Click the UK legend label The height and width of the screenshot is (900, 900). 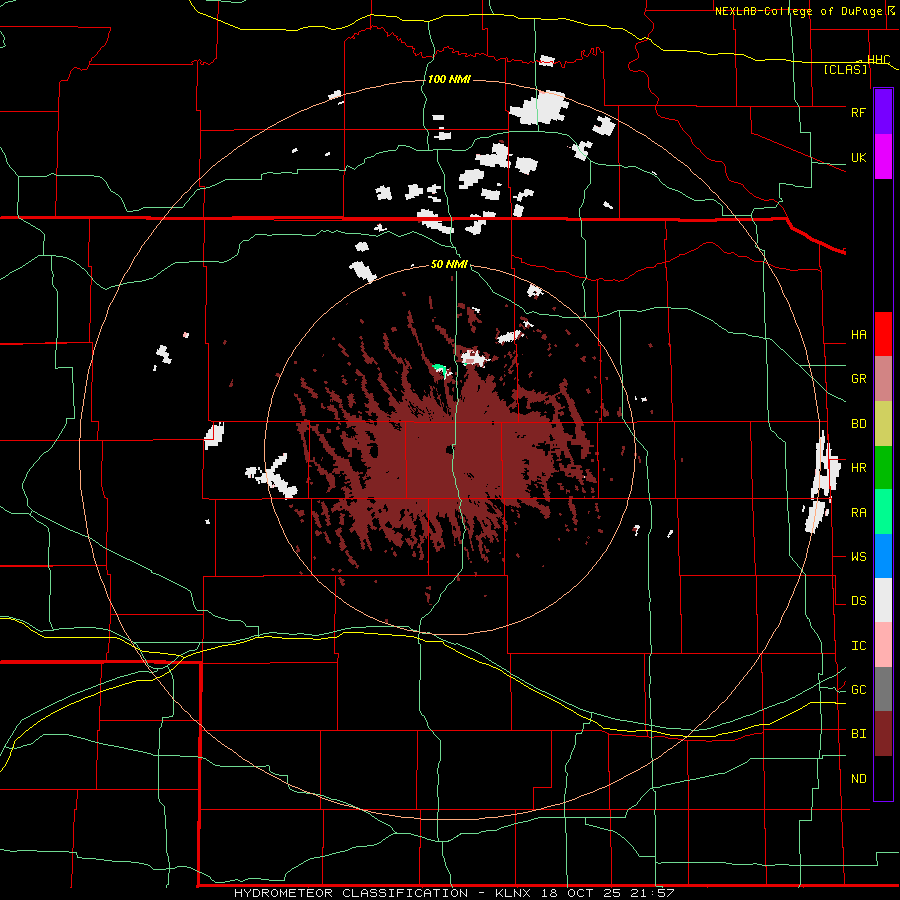click(858, 157)
